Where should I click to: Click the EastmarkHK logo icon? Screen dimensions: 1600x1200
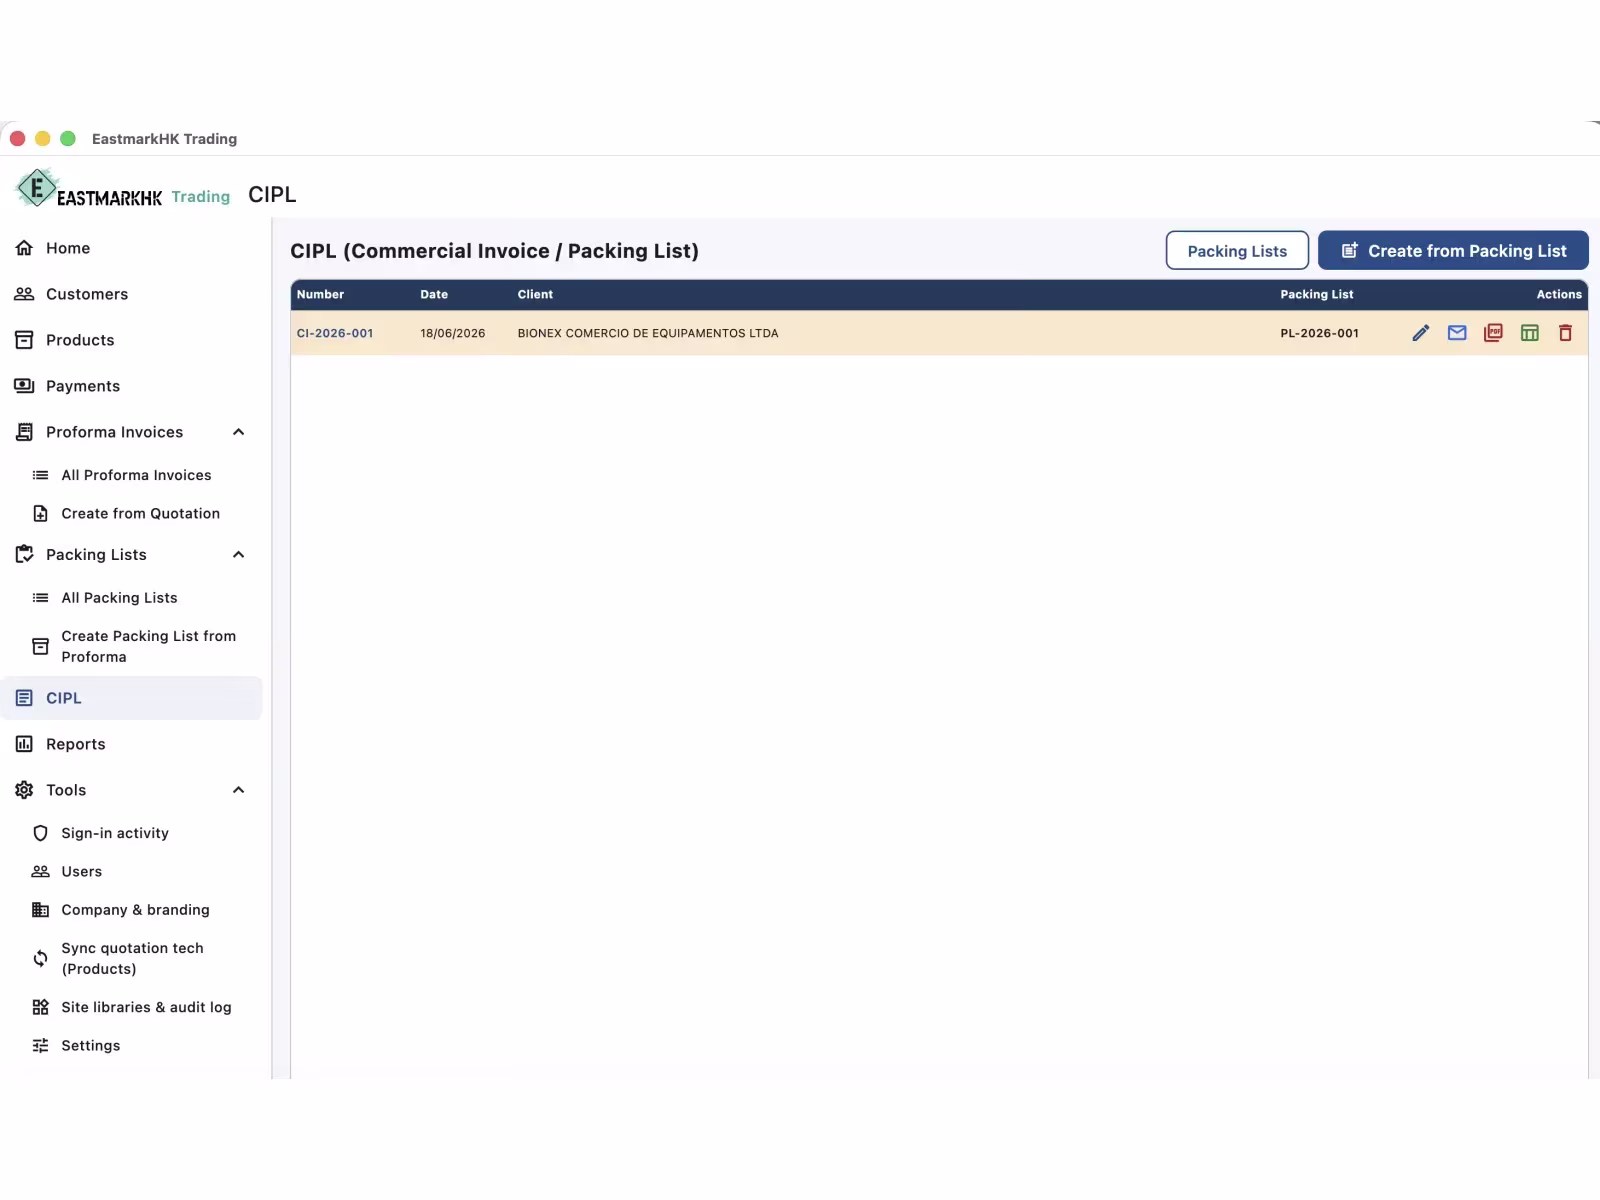point(37,188)
